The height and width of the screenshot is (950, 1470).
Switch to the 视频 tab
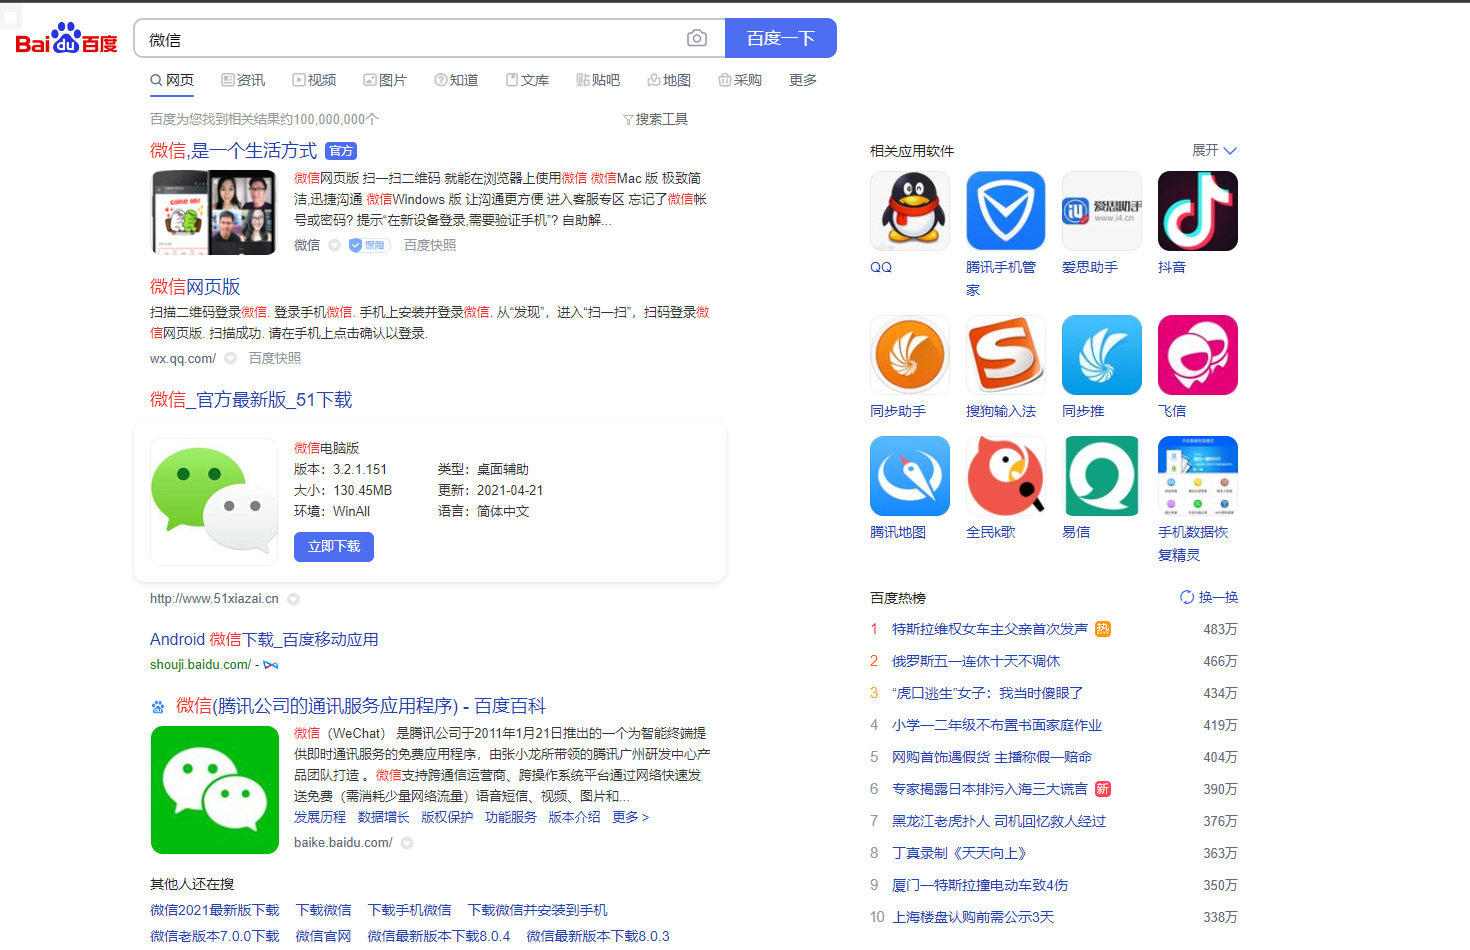coord(314,80)
